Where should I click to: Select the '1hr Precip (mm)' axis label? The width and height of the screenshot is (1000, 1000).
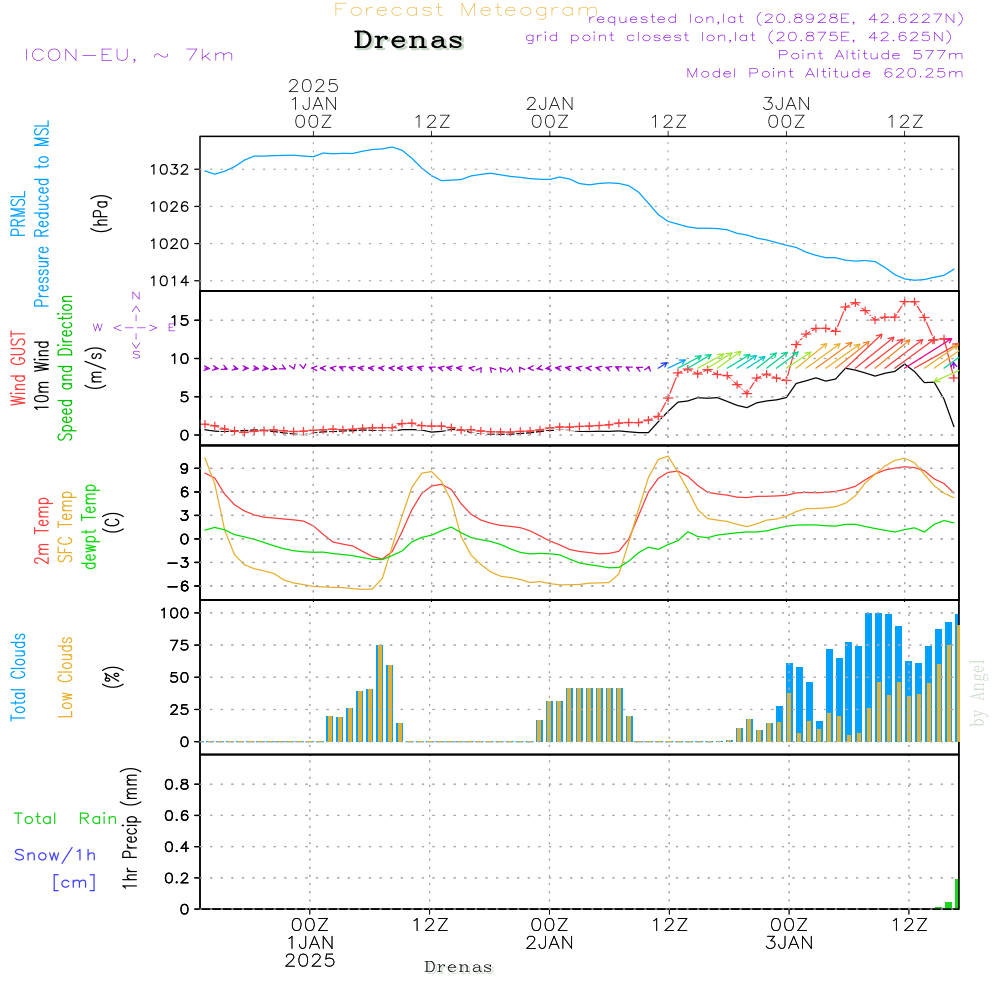coord(130,828)
